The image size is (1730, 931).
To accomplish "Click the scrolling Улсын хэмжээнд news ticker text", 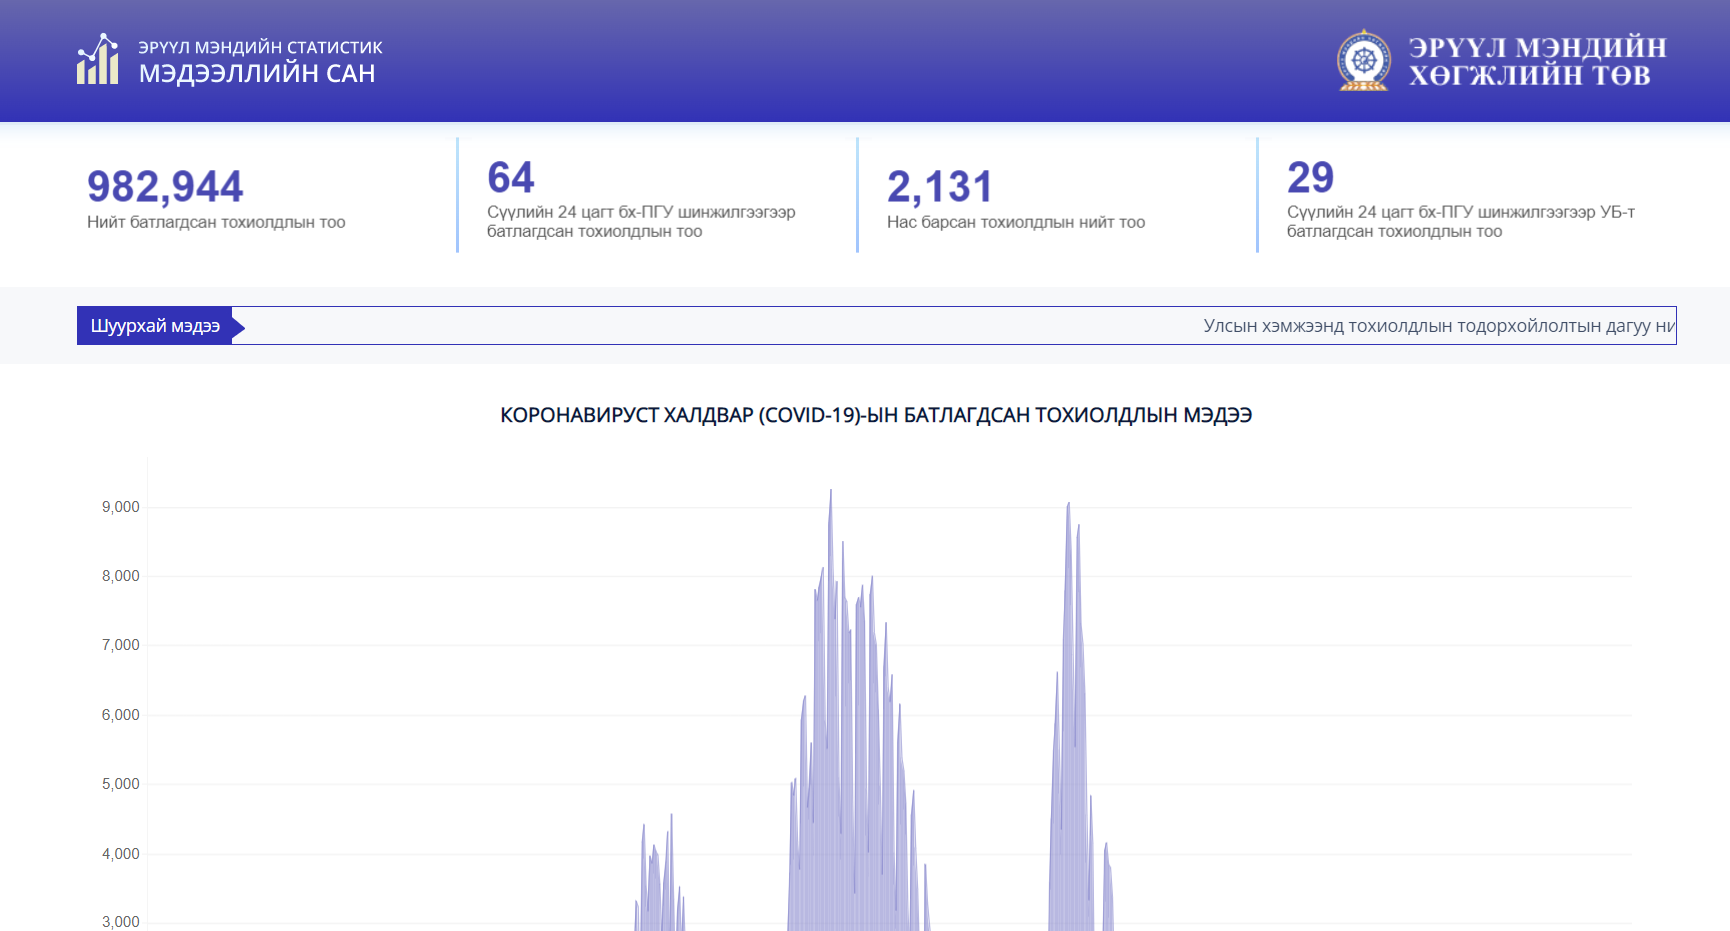I will pos(1438,326).
